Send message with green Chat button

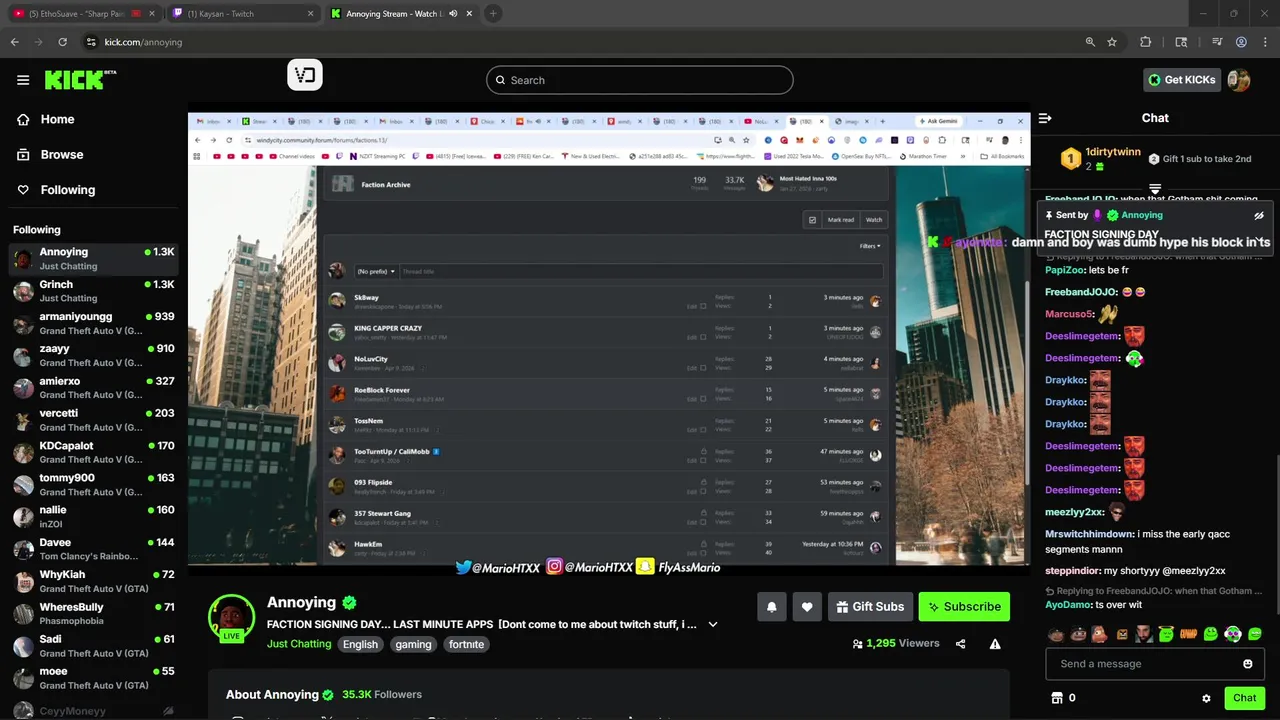[1244, 698]
